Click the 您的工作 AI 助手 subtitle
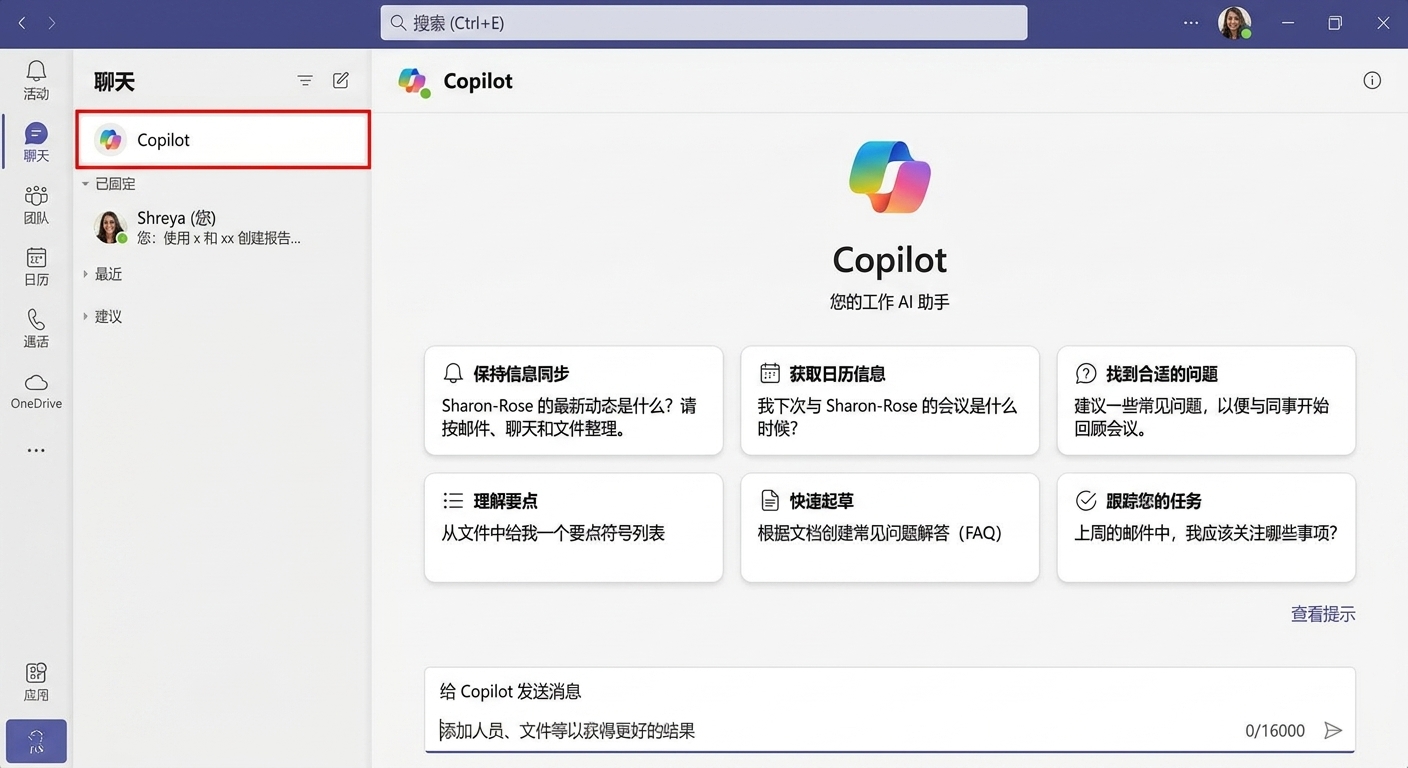The image size is (1408, 768). tap(890, 301)
